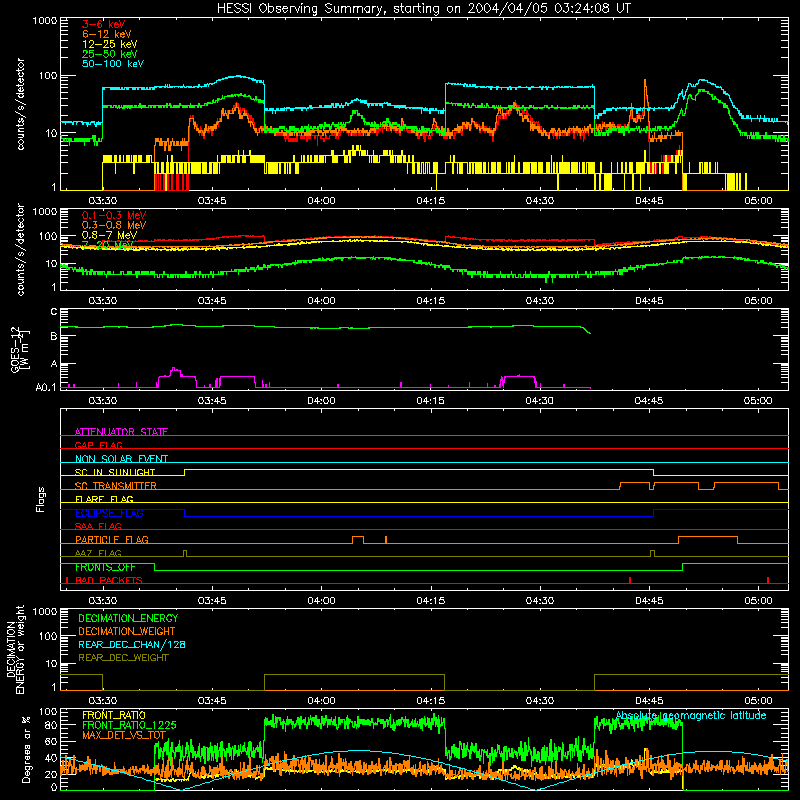Screen dimensions: 800x800
Task: Click the REAR_DEC_CHAN/128 legend label
Action: pos(132,644)
